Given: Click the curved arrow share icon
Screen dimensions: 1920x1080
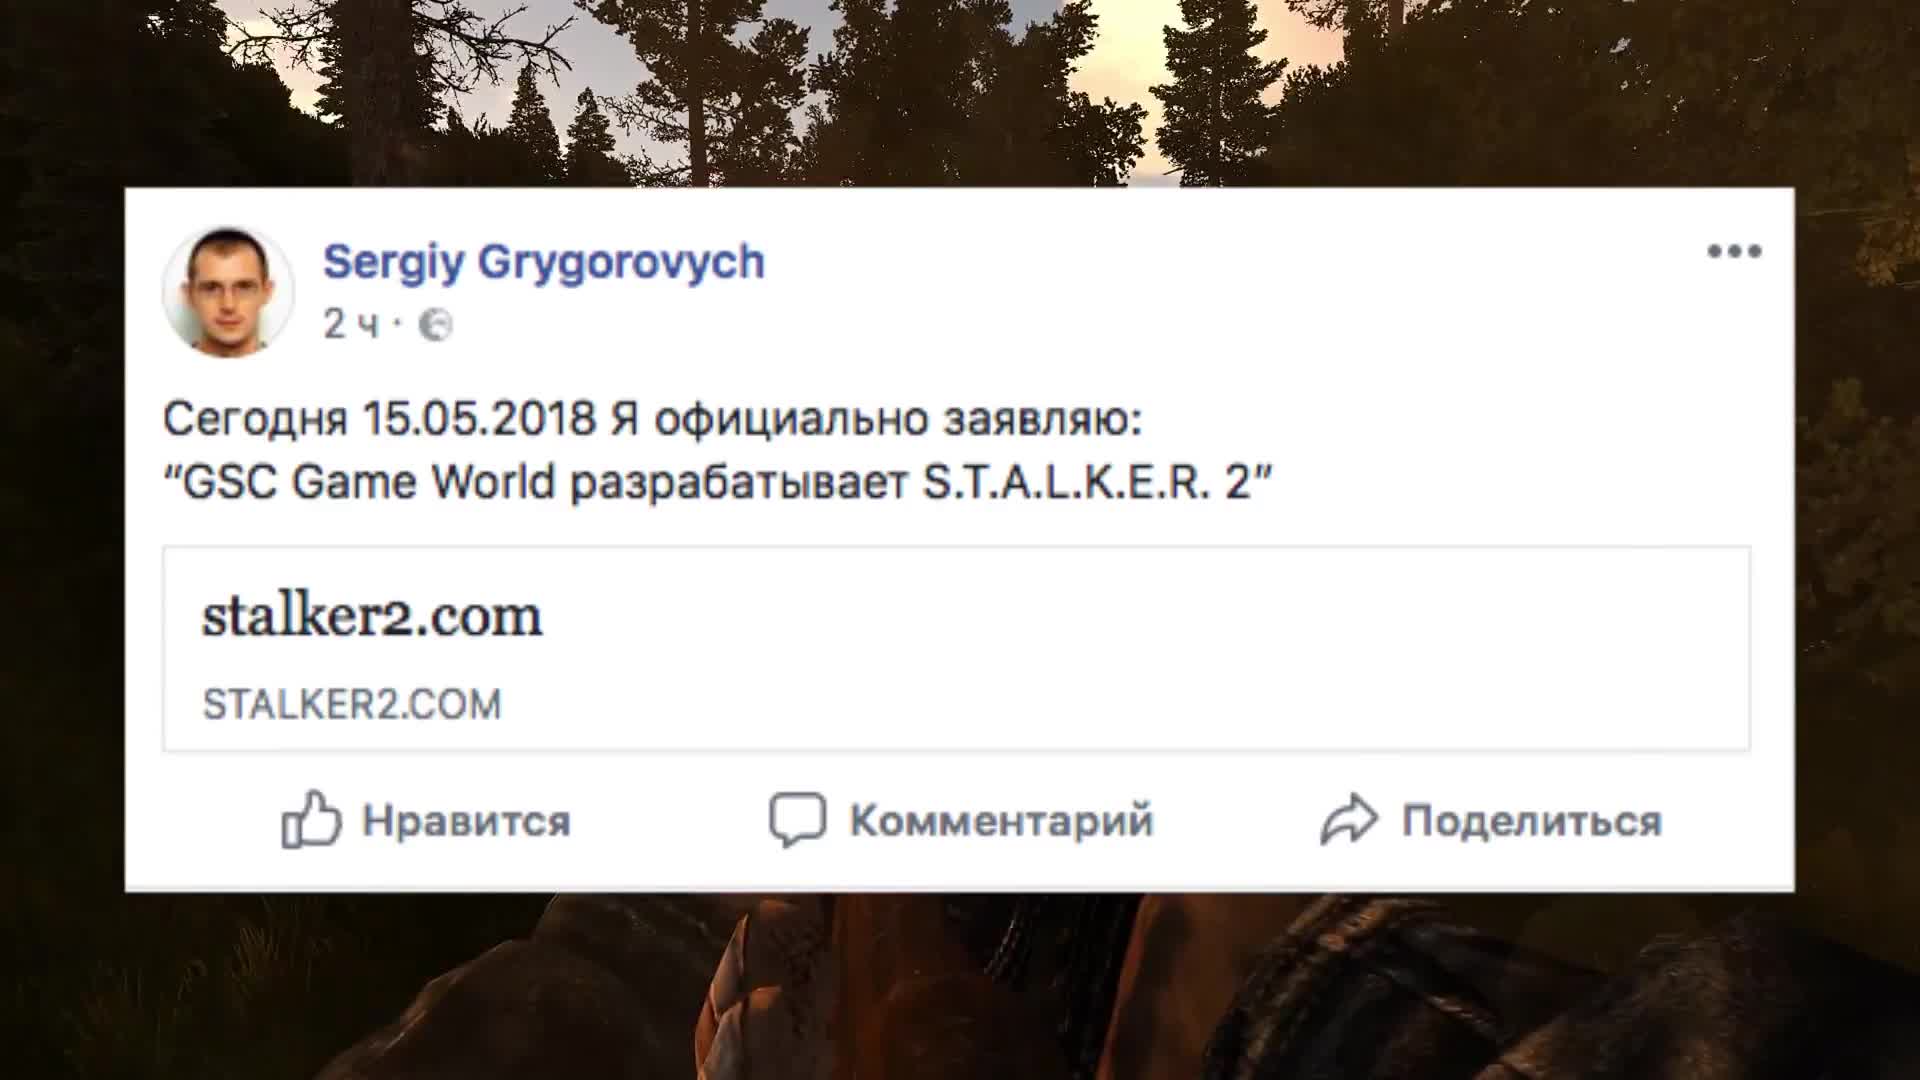Looking at the screenshot, I should (1349, 820).
